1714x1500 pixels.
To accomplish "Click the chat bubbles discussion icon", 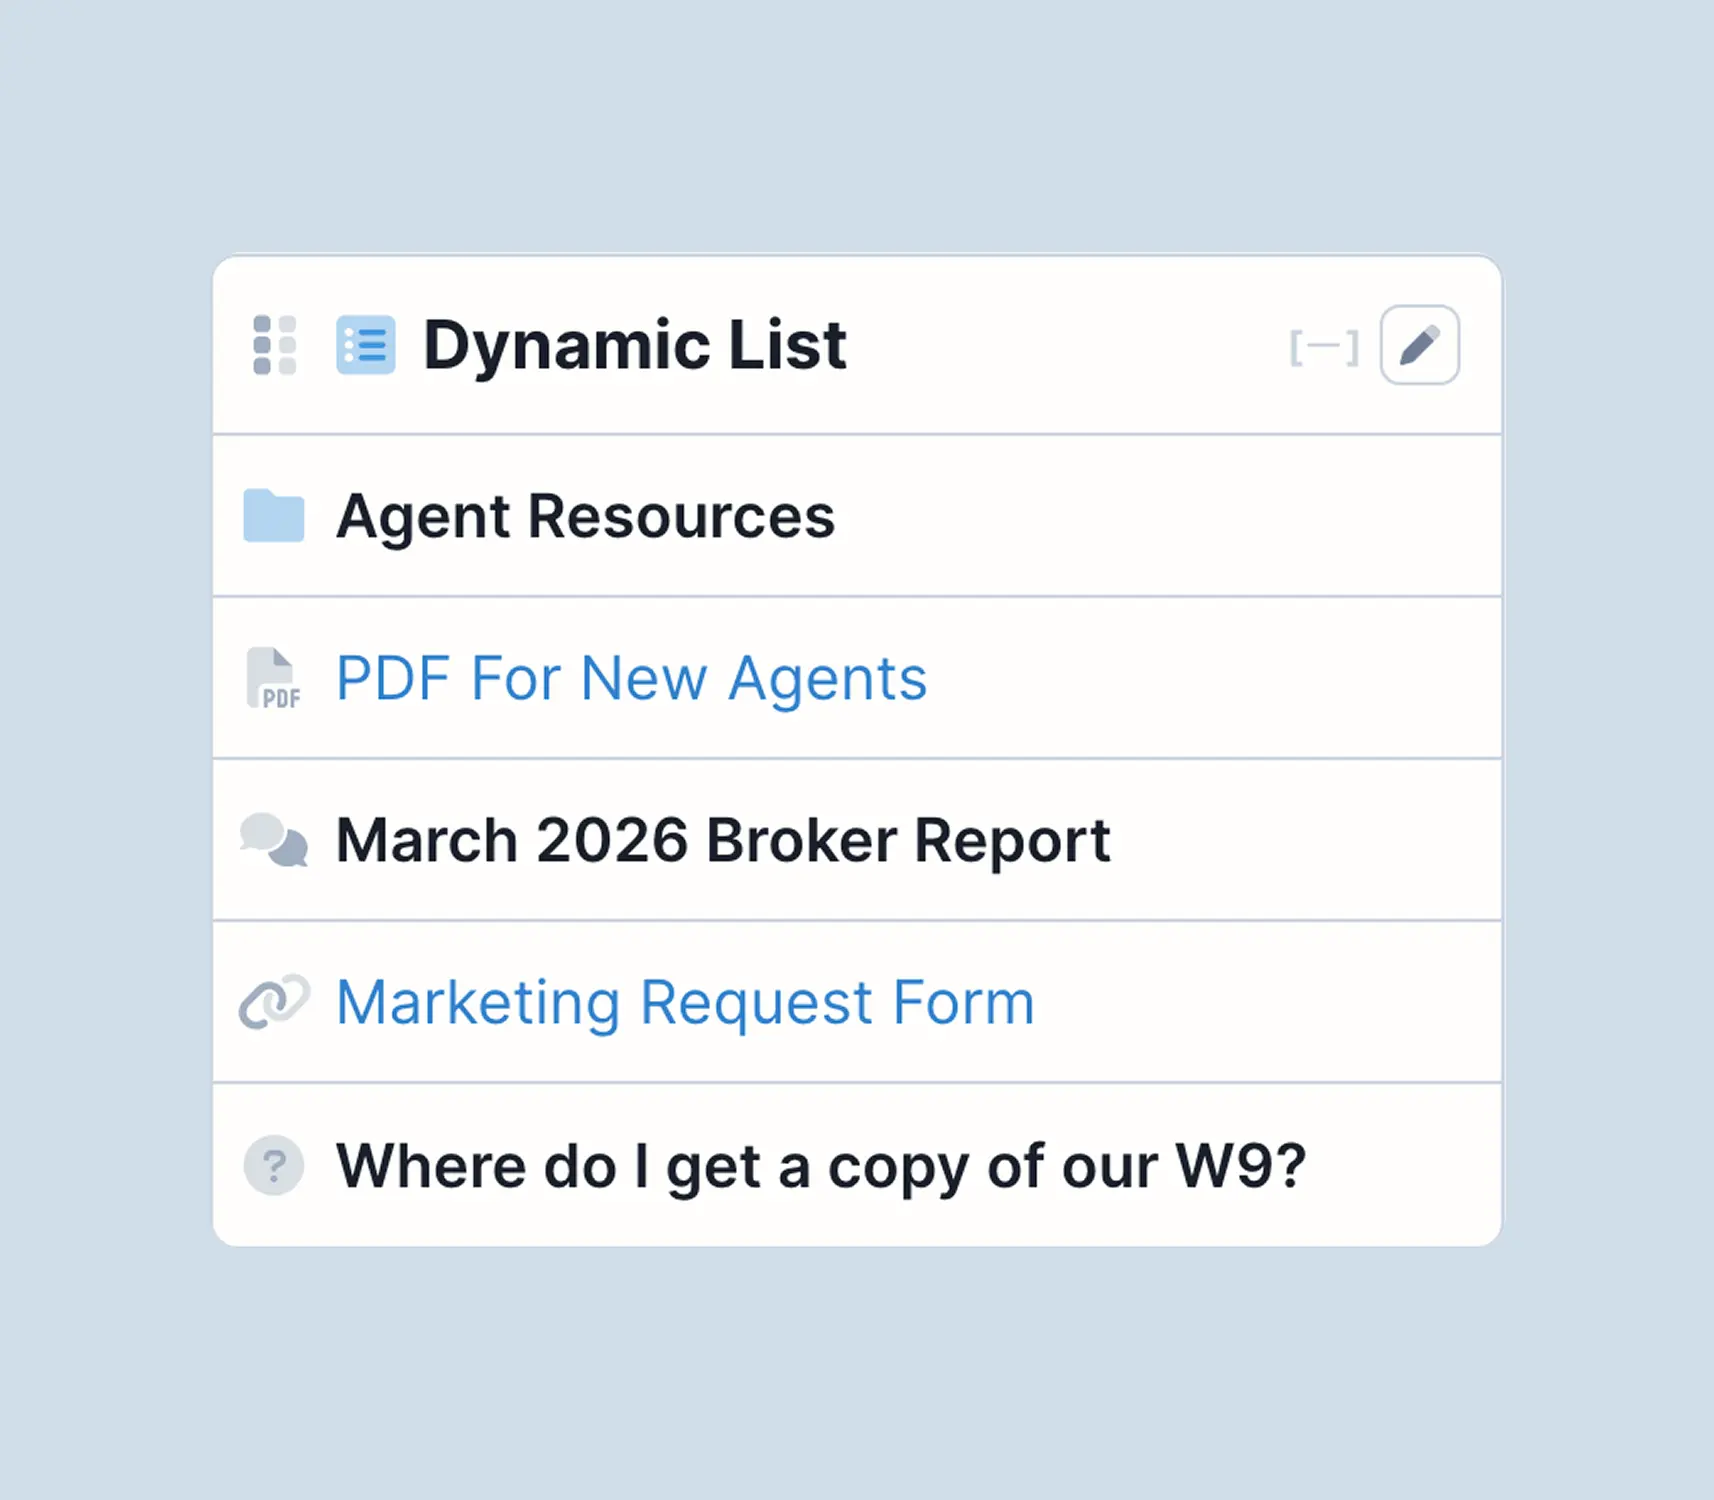I will coord(274,840).
